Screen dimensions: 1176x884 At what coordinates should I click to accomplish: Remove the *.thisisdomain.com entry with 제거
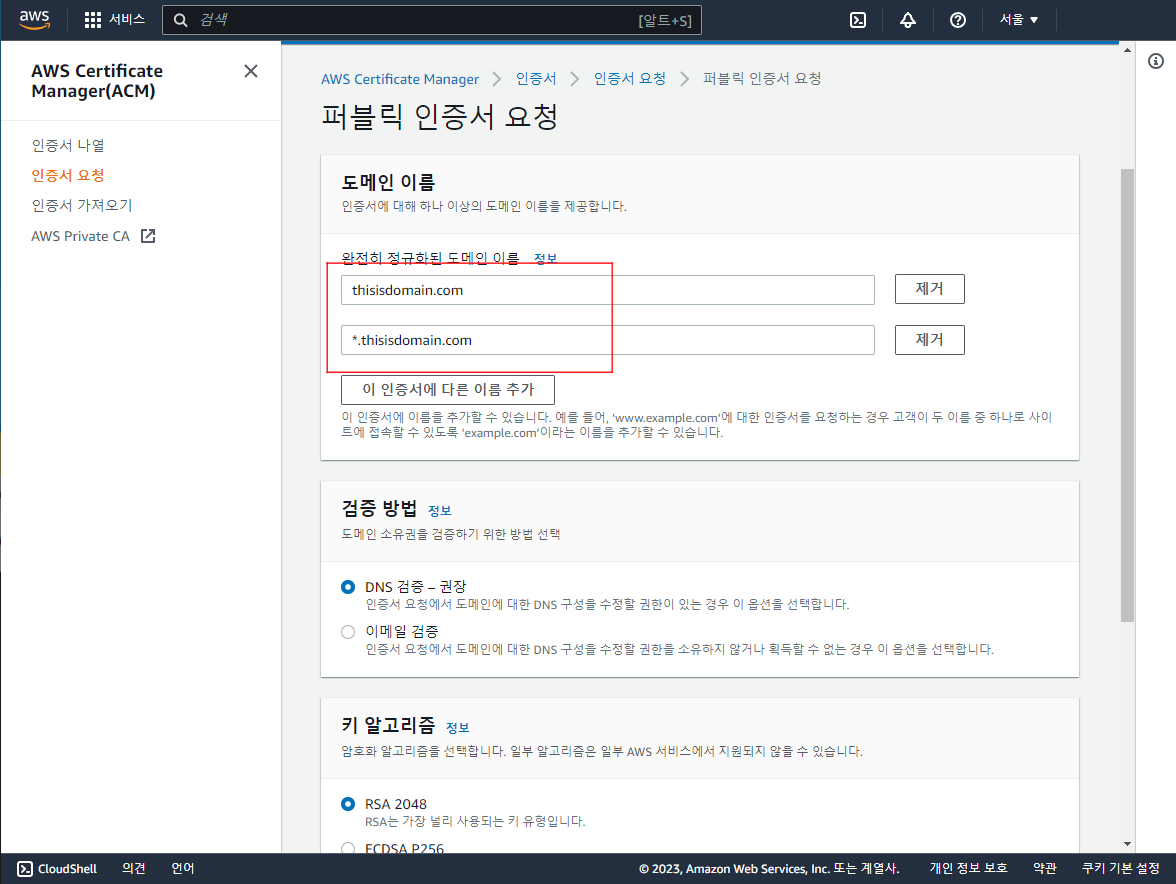click(x=929, y=340)
